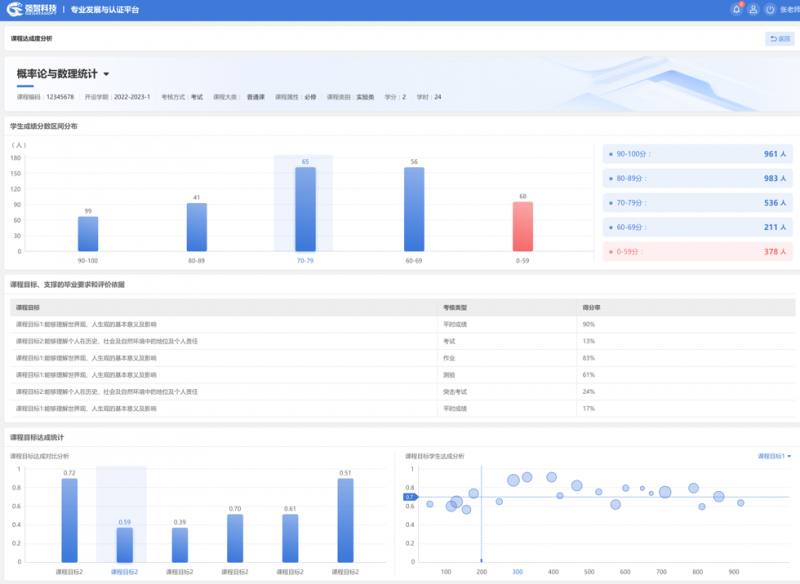Click the 返回 back button
800x584 pixels.
(x=780, y=39)
